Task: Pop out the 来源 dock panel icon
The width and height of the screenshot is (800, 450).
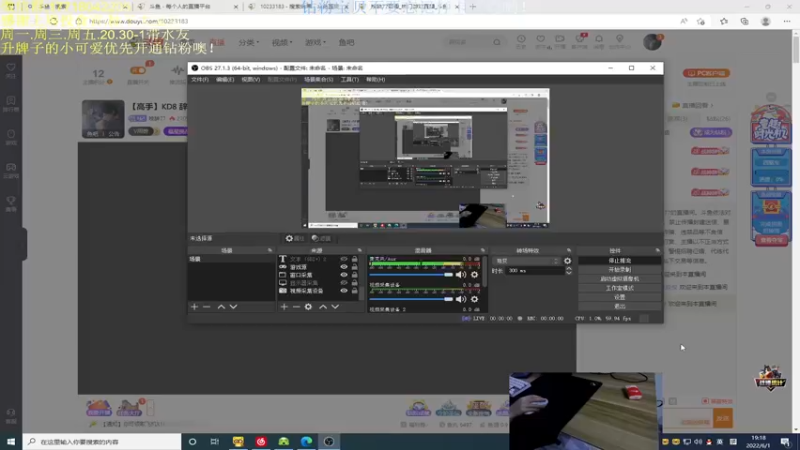Action: [360, 251]
